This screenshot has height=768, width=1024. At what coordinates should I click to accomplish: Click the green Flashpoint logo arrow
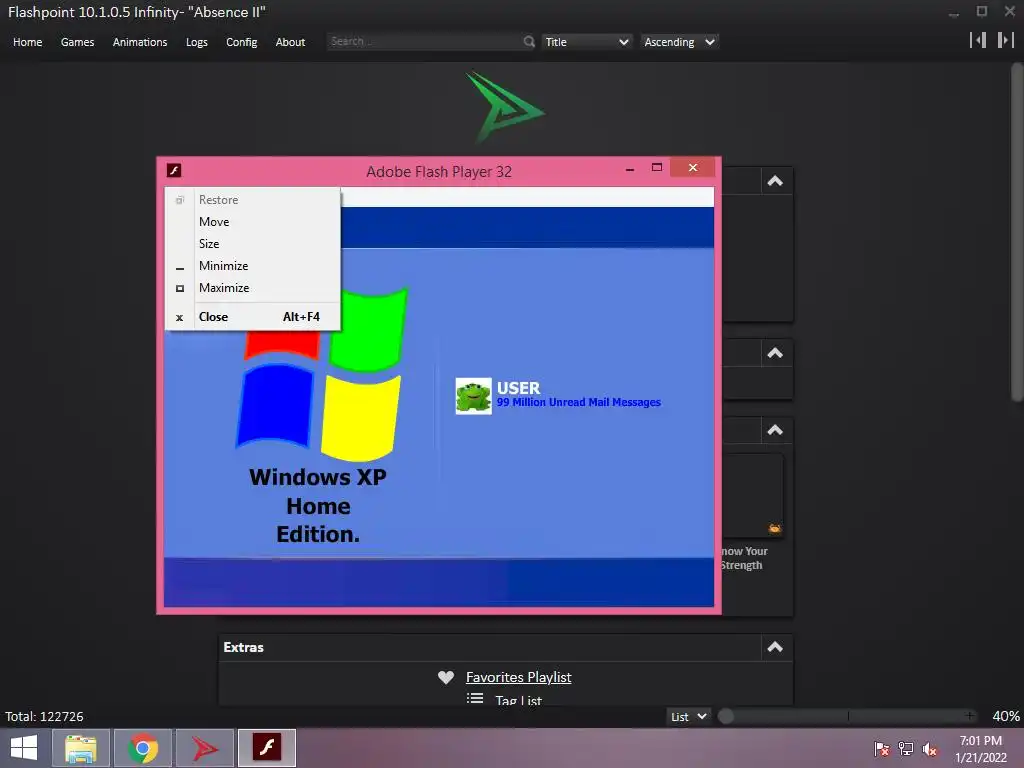tap(505, 106)
